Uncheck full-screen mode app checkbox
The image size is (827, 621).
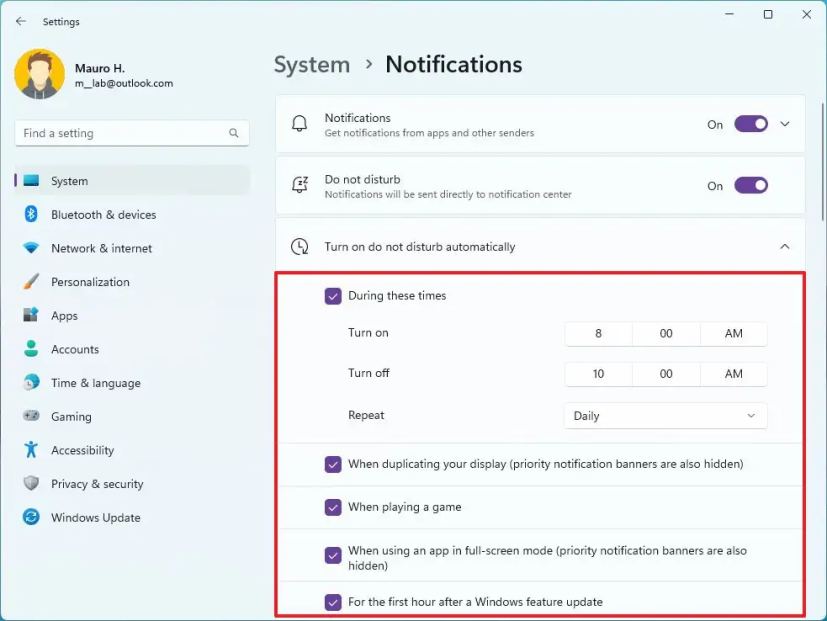[x=333, y=556]
